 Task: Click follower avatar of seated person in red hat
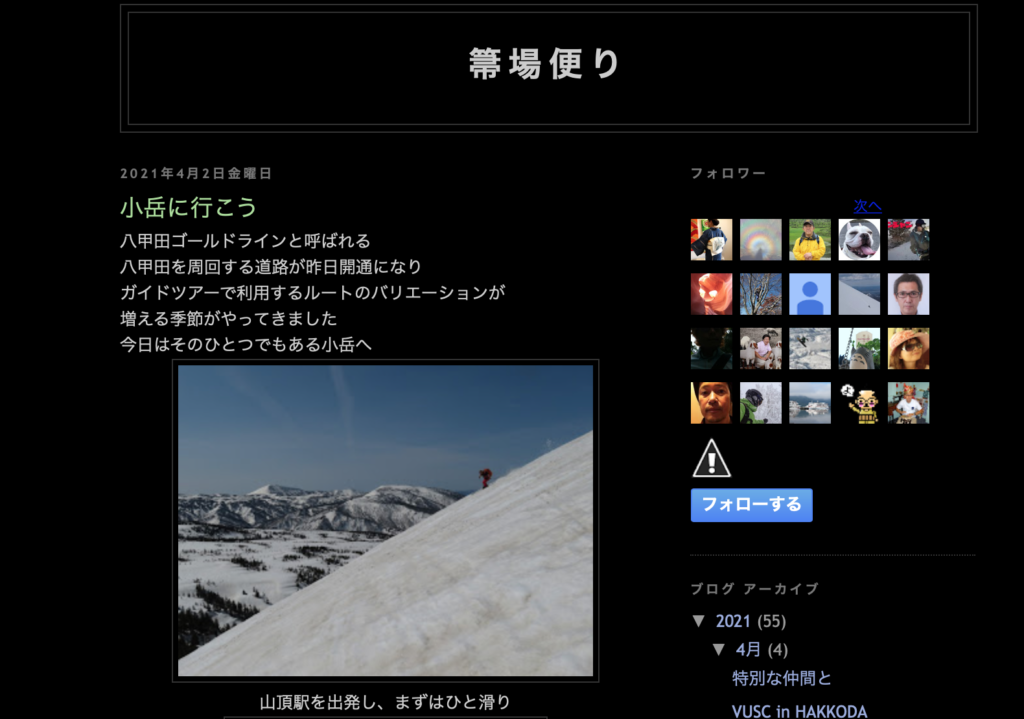point(908,403)
